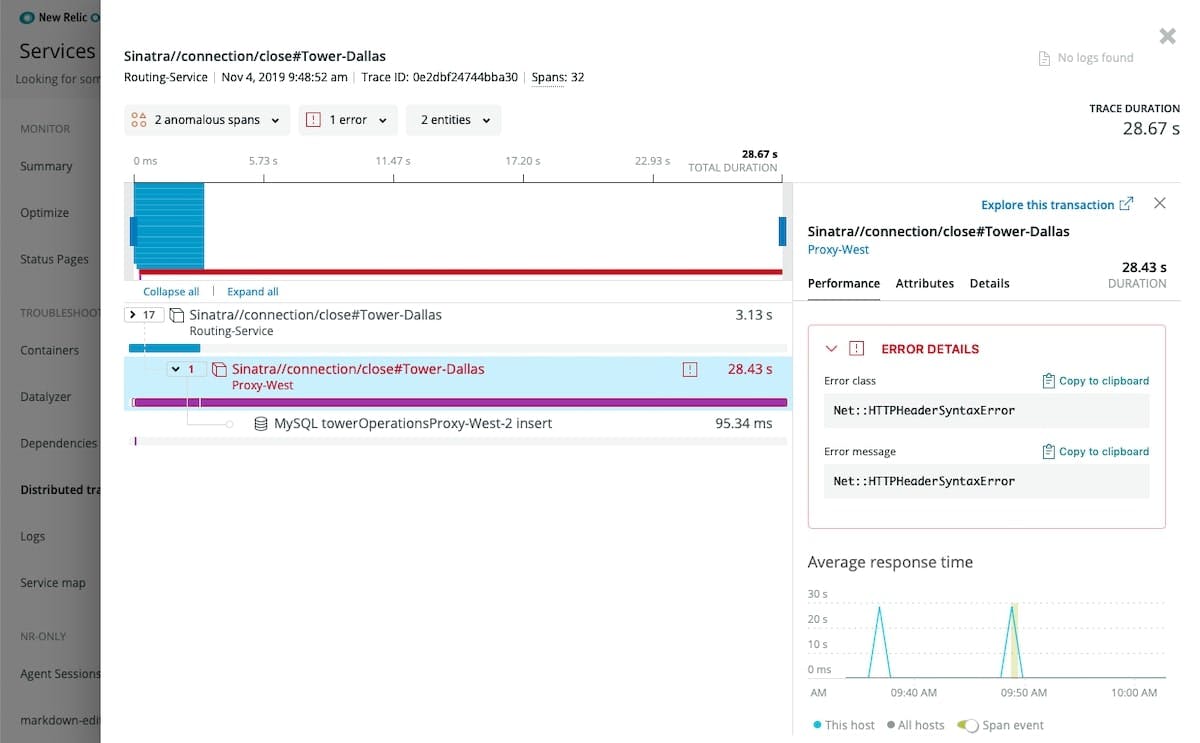Toggle the All hosts legend item

point(915,725)
